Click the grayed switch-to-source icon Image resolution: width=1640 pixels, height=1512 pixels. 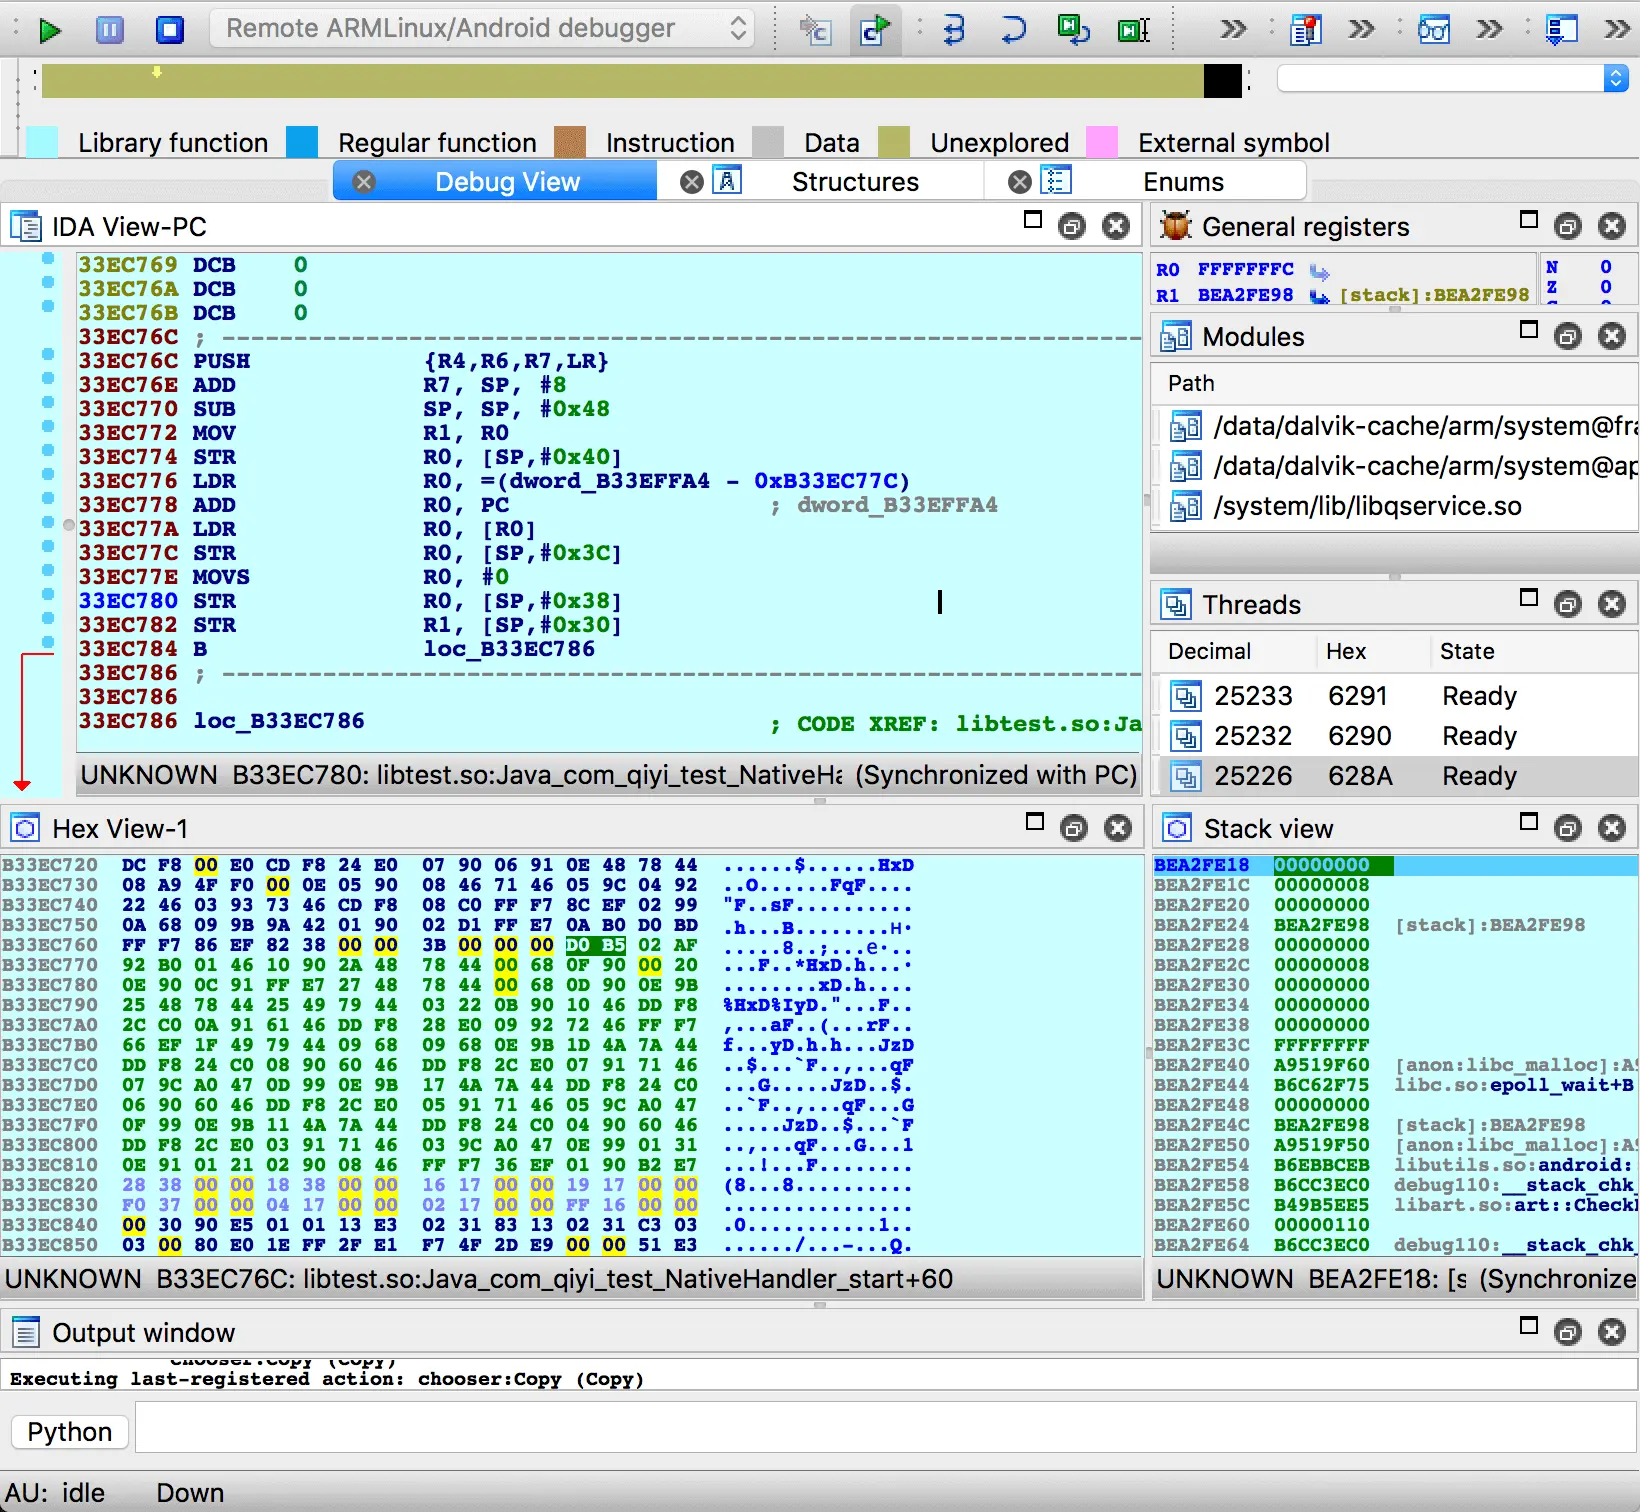815,30
